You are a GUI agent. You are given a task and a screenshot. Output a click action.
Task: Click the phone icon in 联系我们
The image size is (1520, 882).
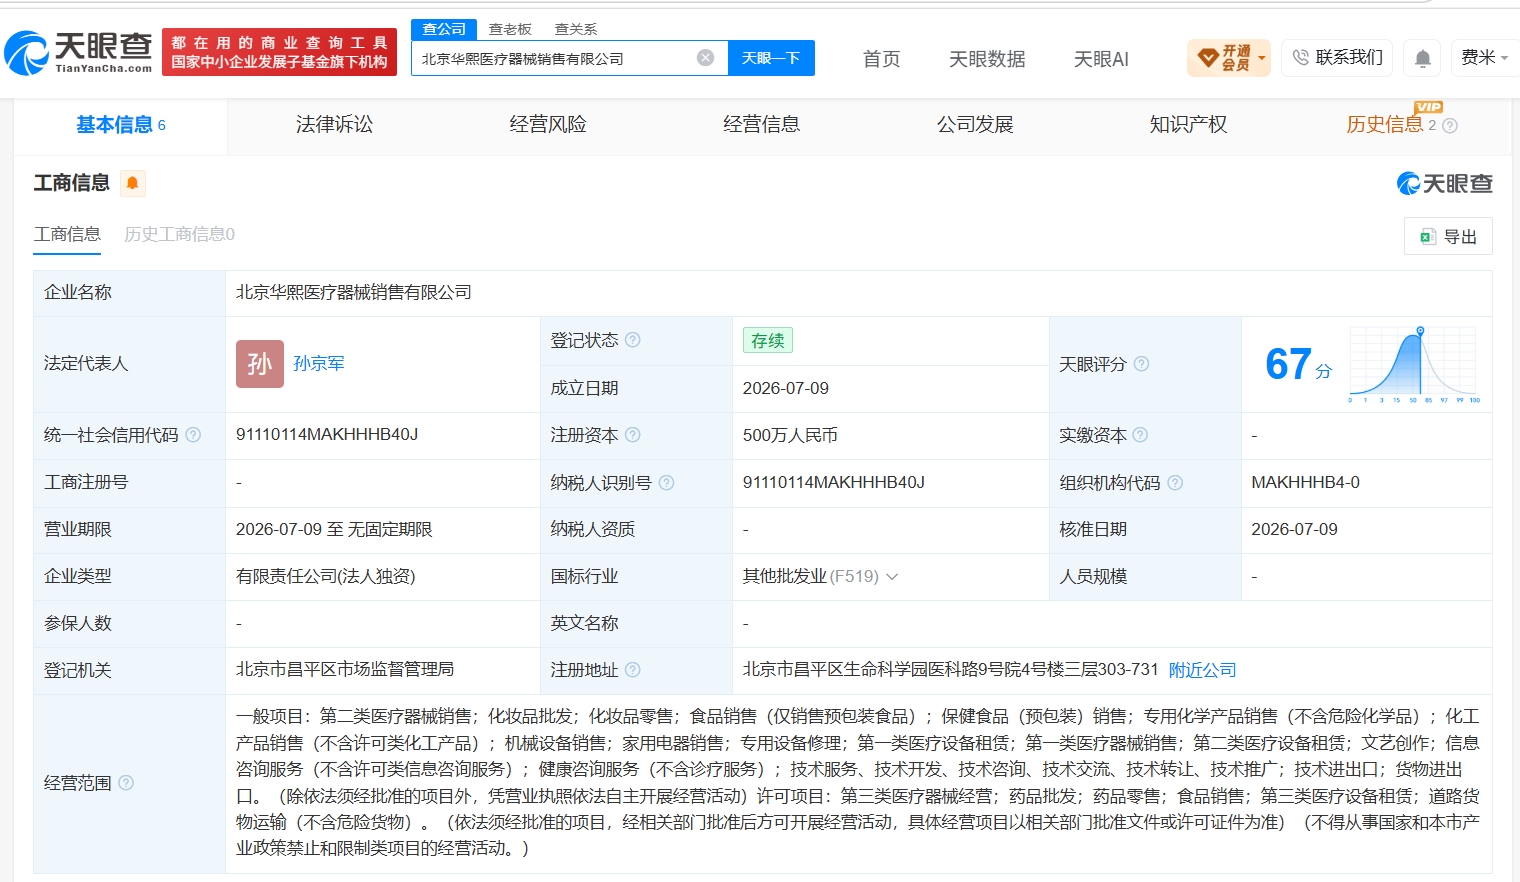coord(1300,58)
